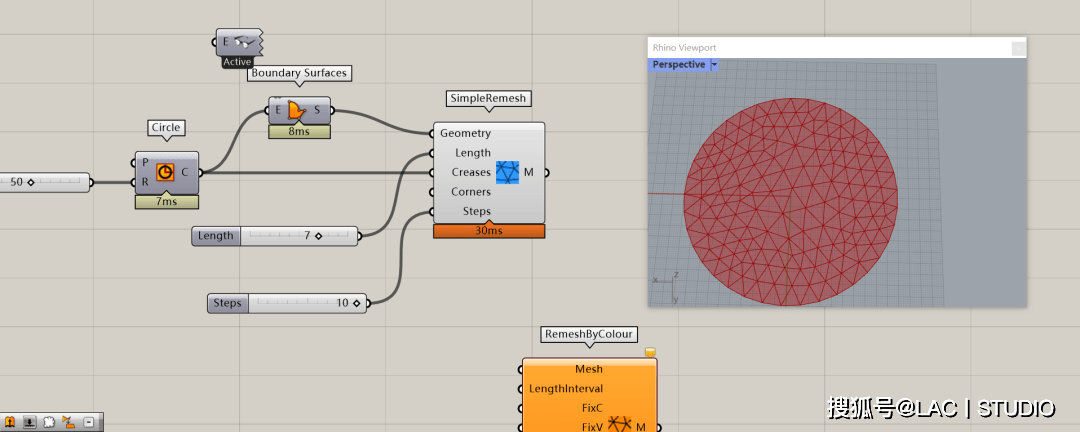
Task: Click the radius slider handle at 50
Action: click(30, 182)
